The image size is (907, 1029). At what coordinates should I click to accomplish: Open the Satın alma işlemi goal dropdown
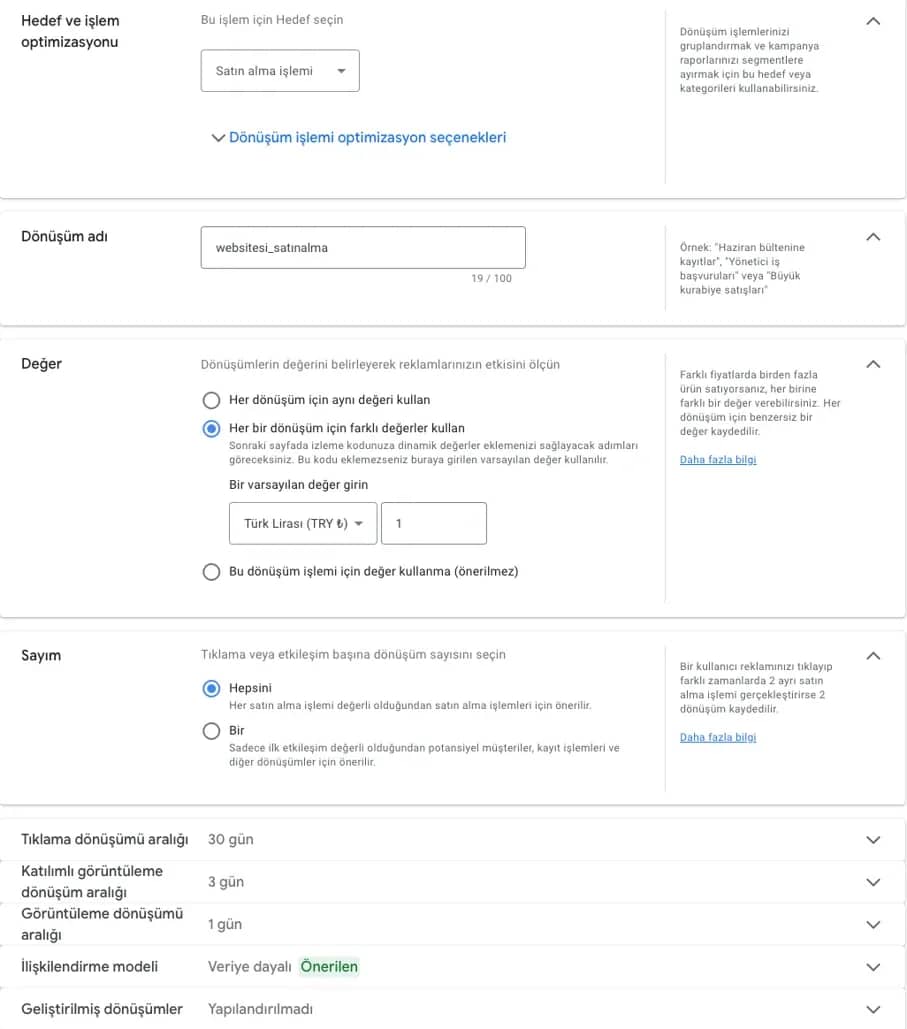tap(280, 71)
